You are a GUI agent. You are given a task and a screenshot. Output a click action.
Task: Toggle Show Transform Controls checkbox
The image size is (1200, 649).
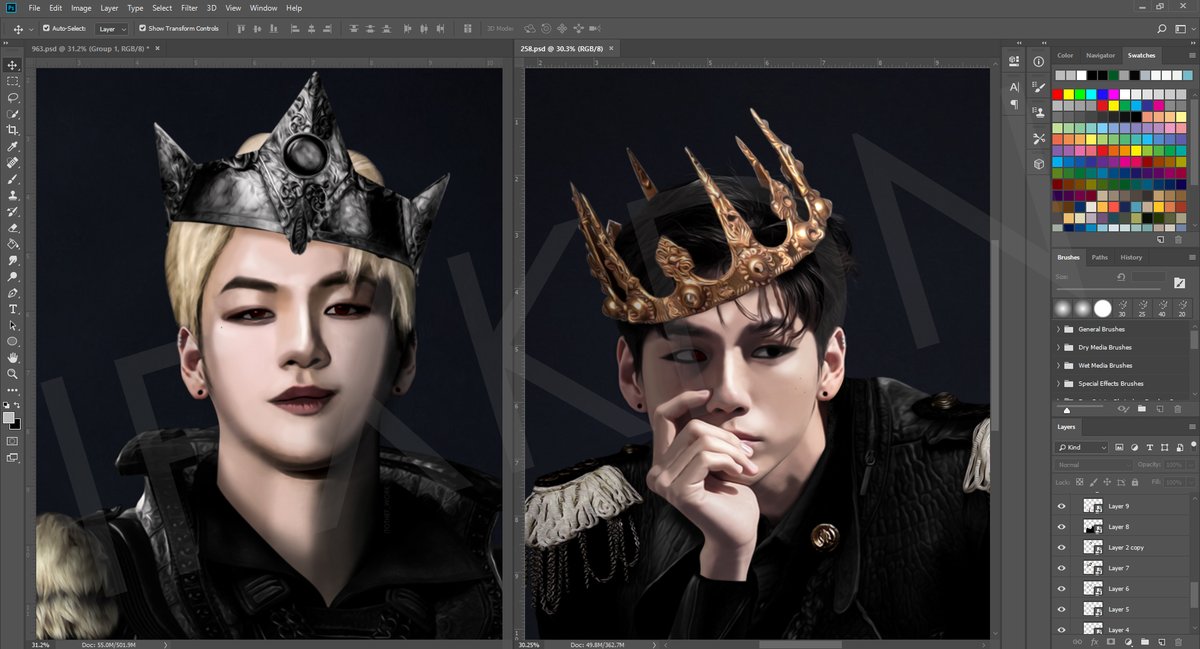click(142, 28)
